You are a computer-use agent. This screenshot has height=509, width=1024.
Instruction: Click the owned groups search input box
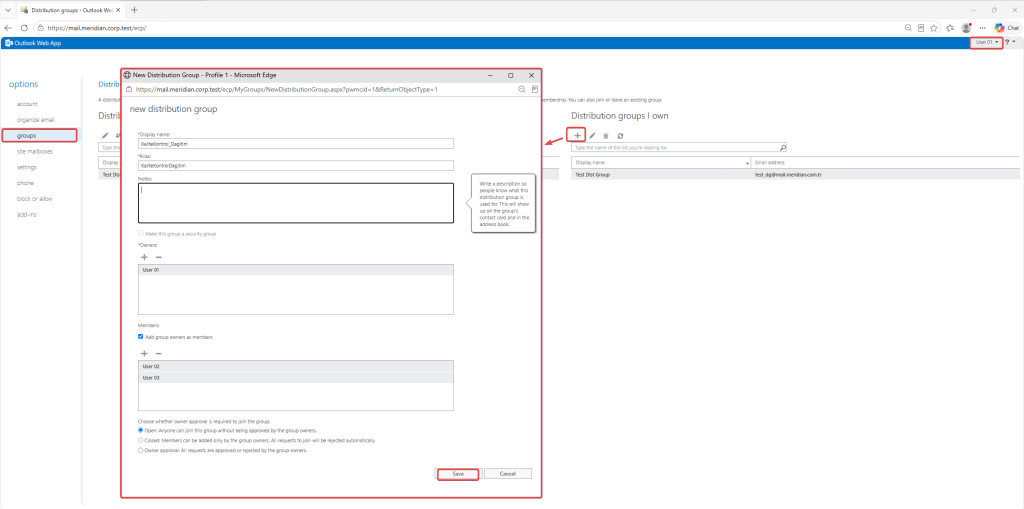pos(675,148)
